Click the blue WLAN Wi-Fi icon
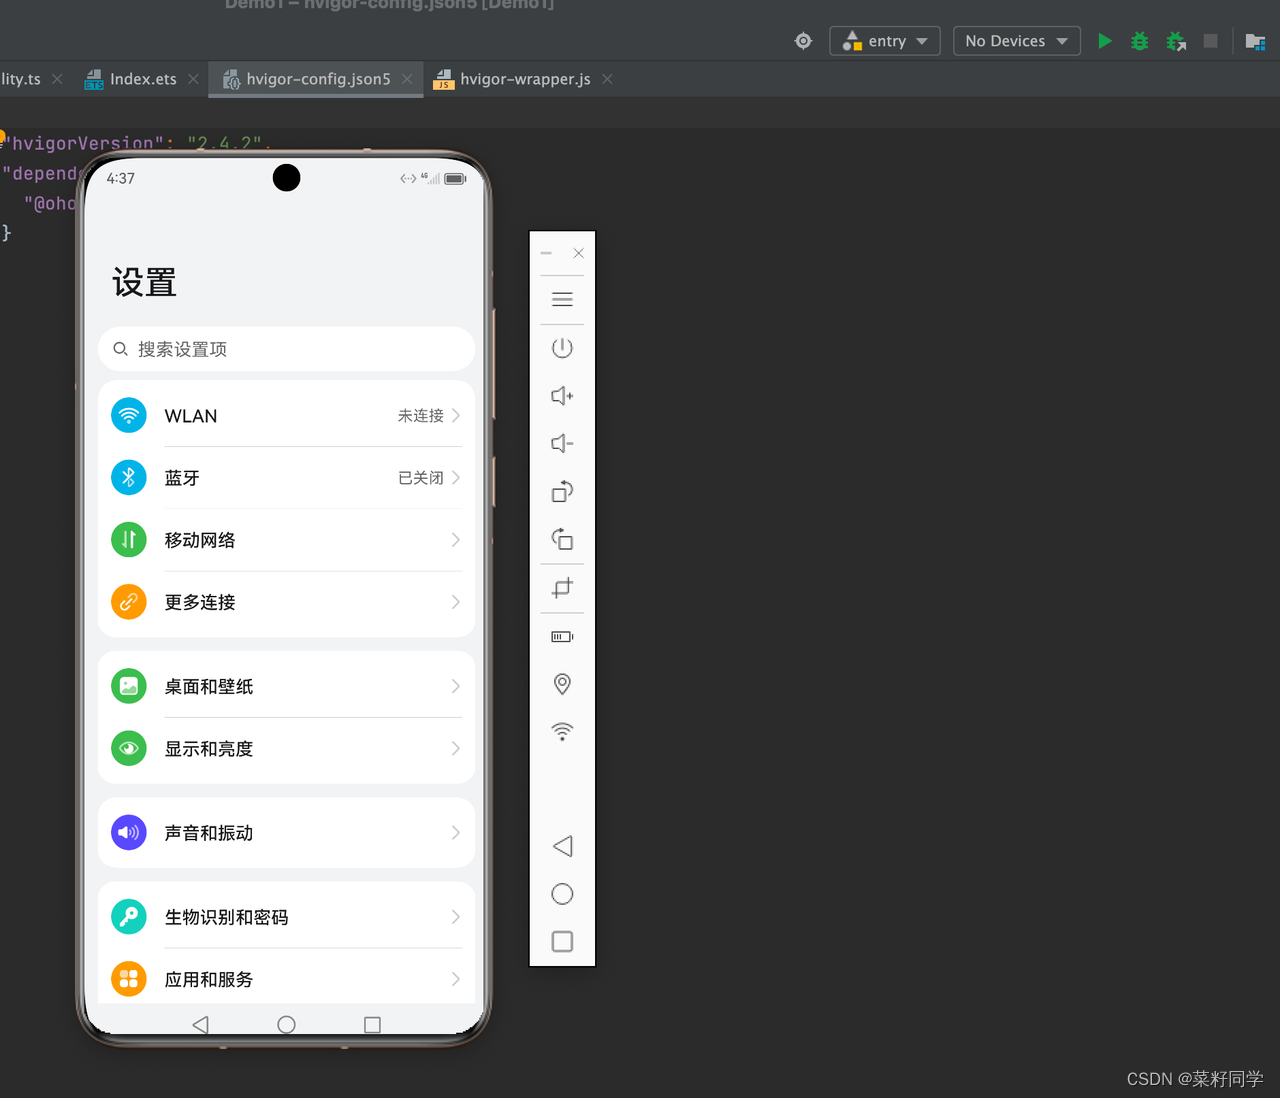 point(129,415)
